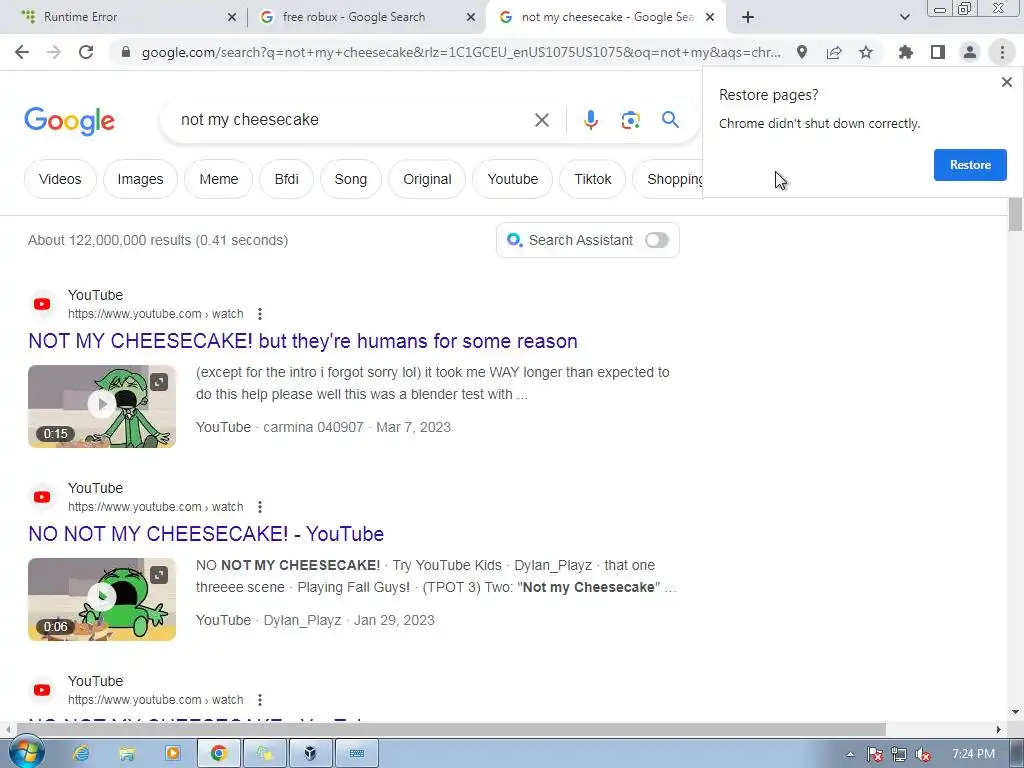Open more options for first YouTube result
The image size is (1024, 768).
260,314
